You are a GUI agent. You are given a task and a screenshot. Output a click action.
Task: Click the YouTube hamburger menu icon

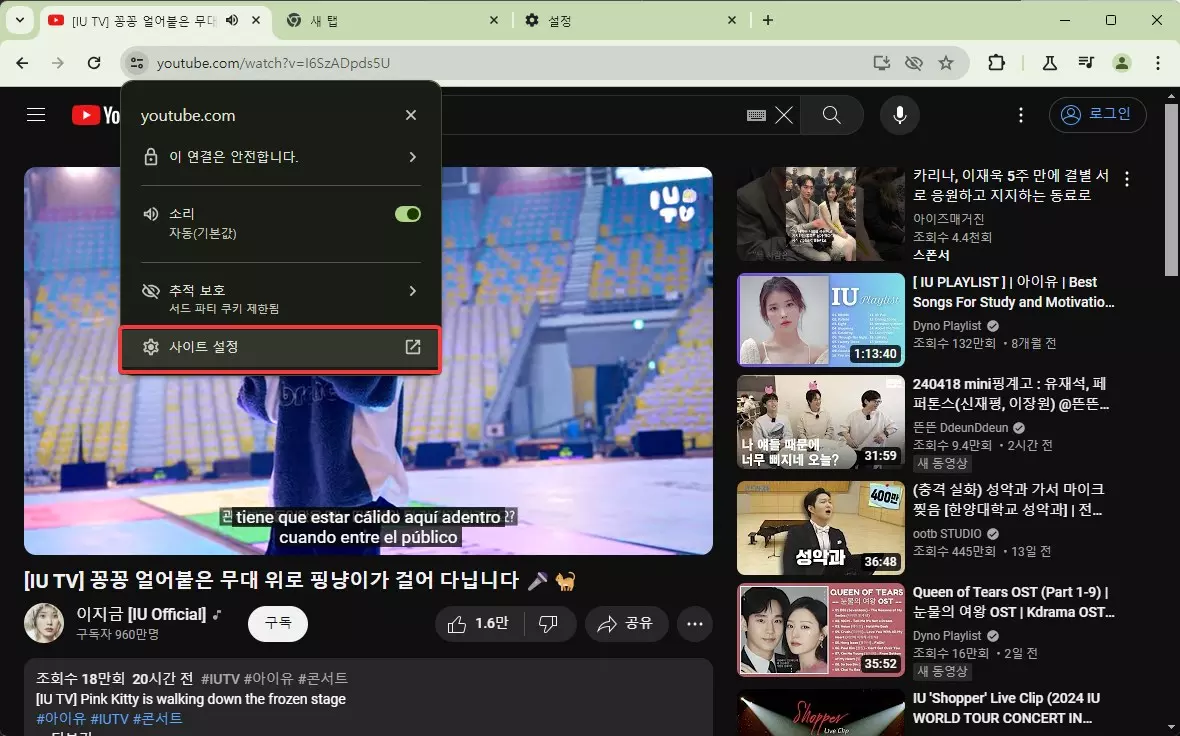[x=36, y=114]
